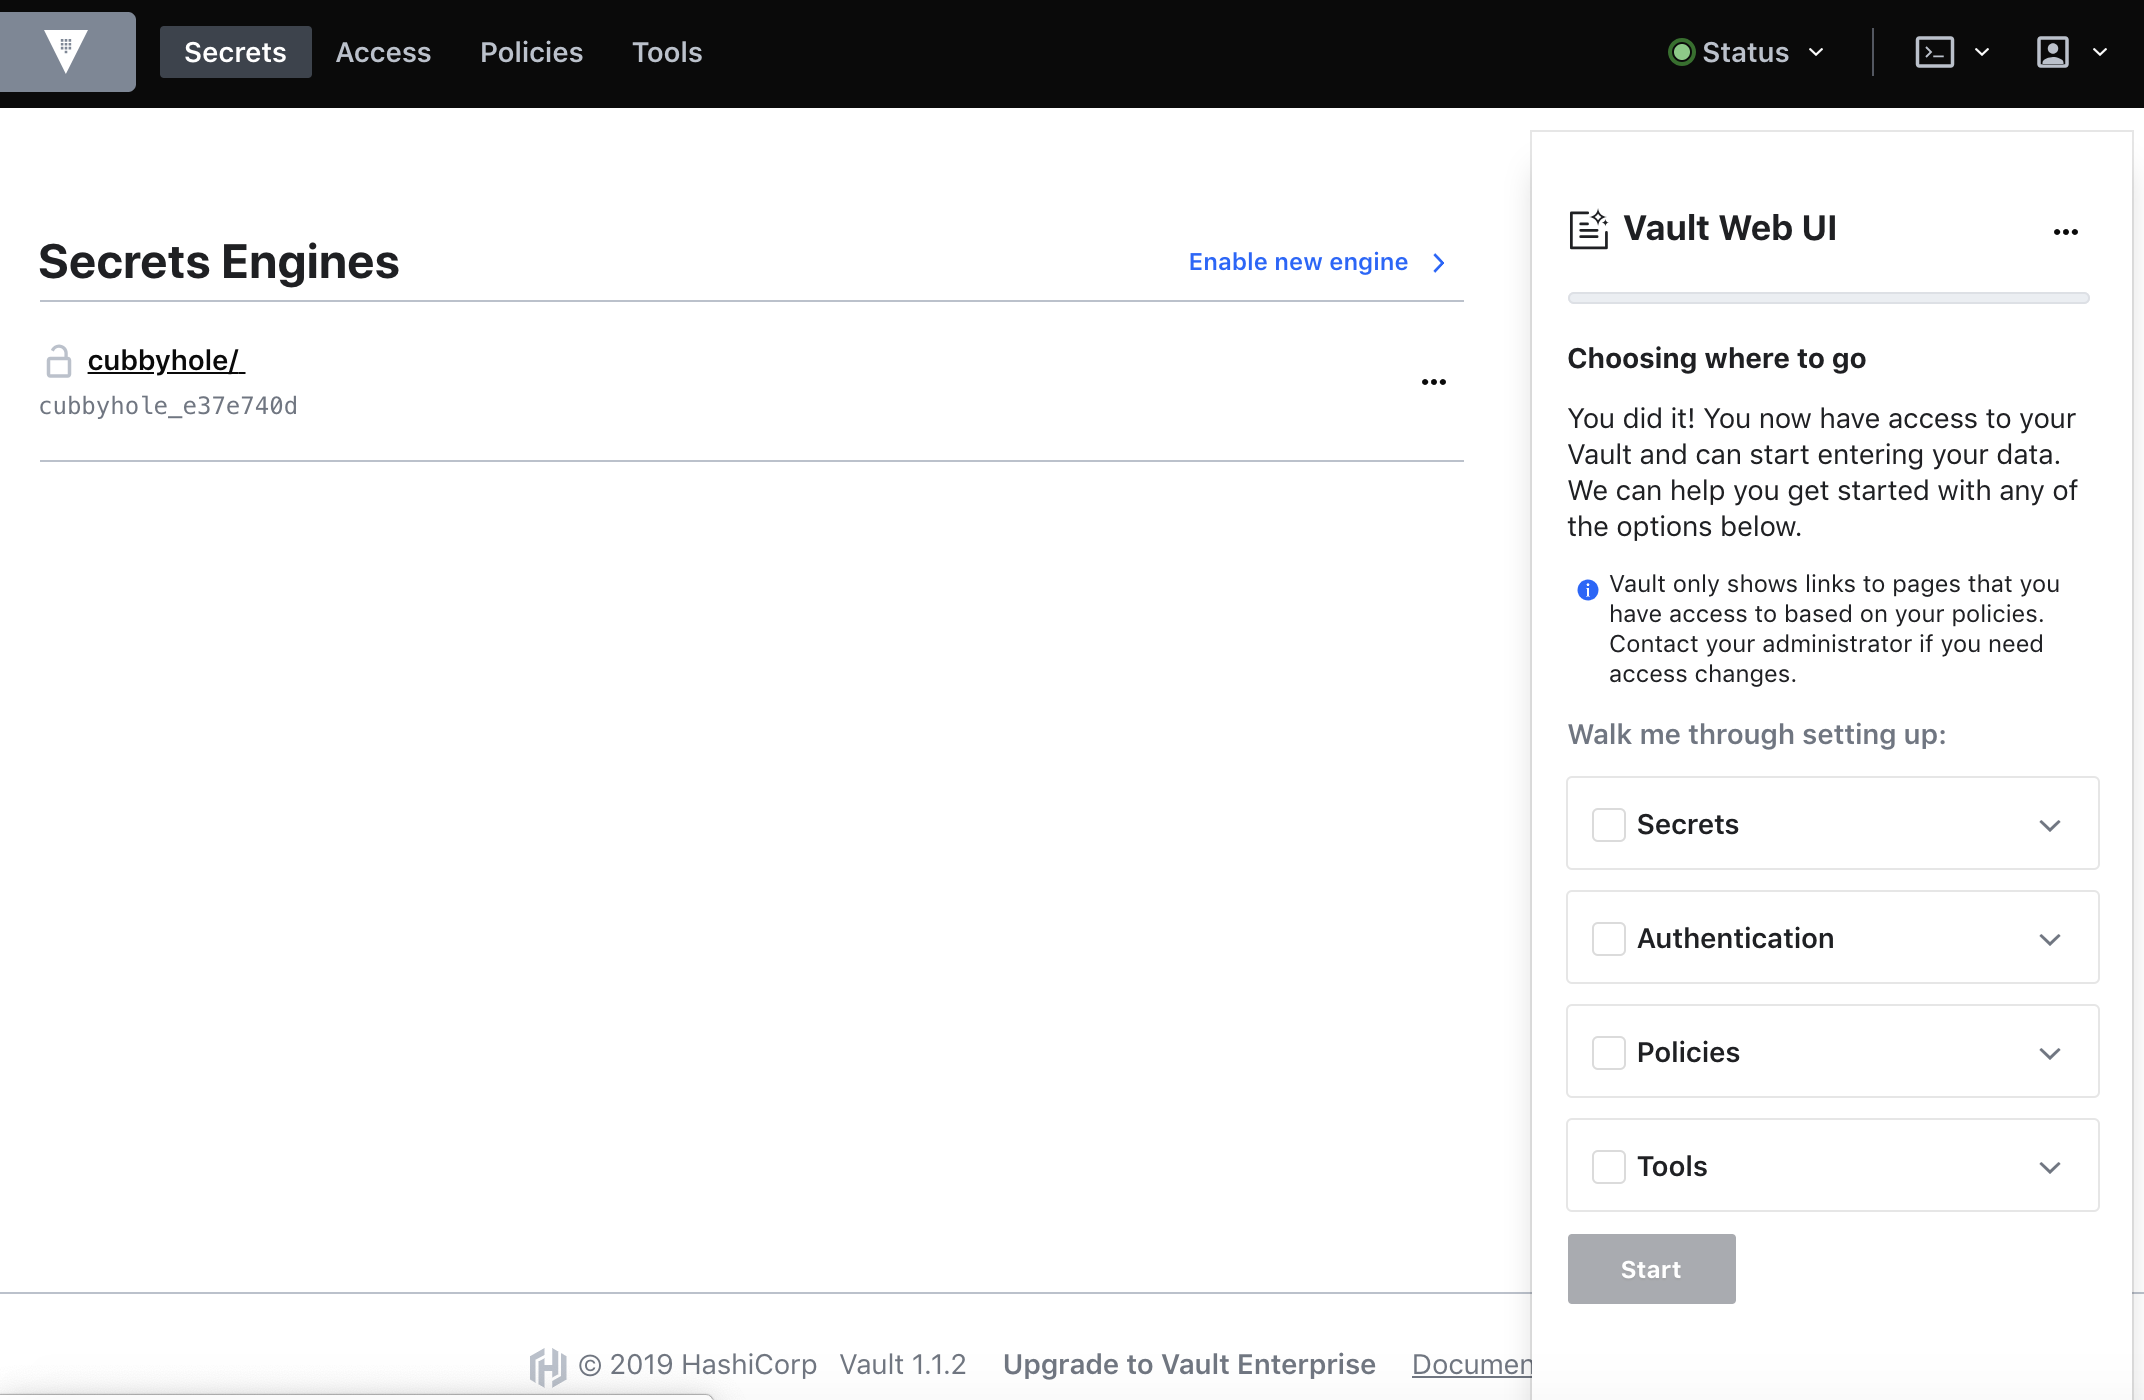This screenshot has height=1400, width=2144.
Task: Expand the Secrets walkthrough chevron
Action: pyautogui.click(x=2049, y=825)
